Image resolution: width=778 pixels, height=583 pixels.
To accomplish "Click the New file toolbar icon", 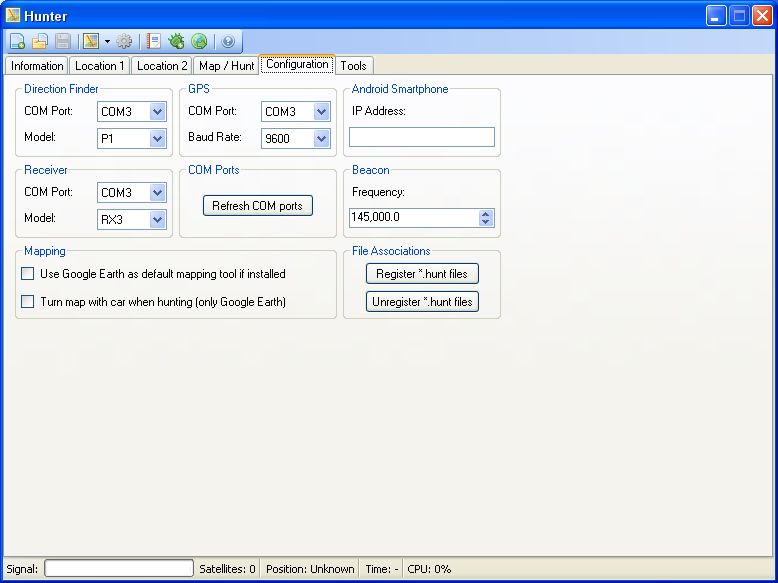I will point(17,41).
